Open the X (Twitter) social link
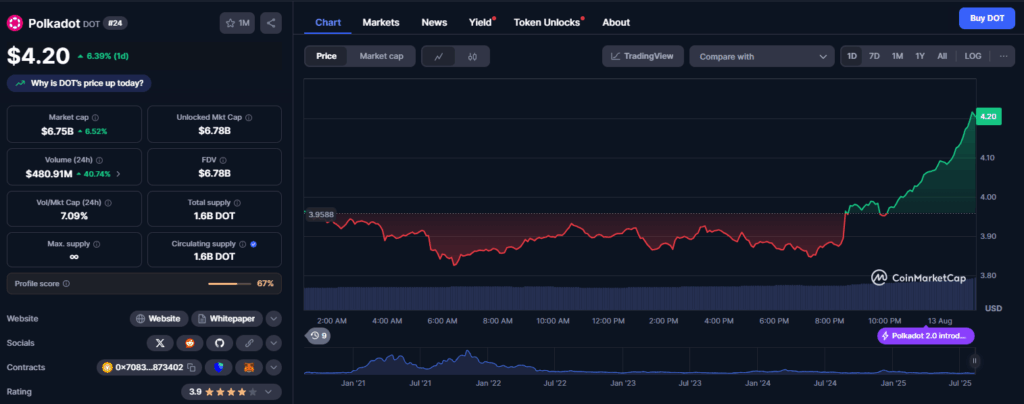Image resolution: width=1024 pixels, height=404 pixels. (x=160, y=343)
